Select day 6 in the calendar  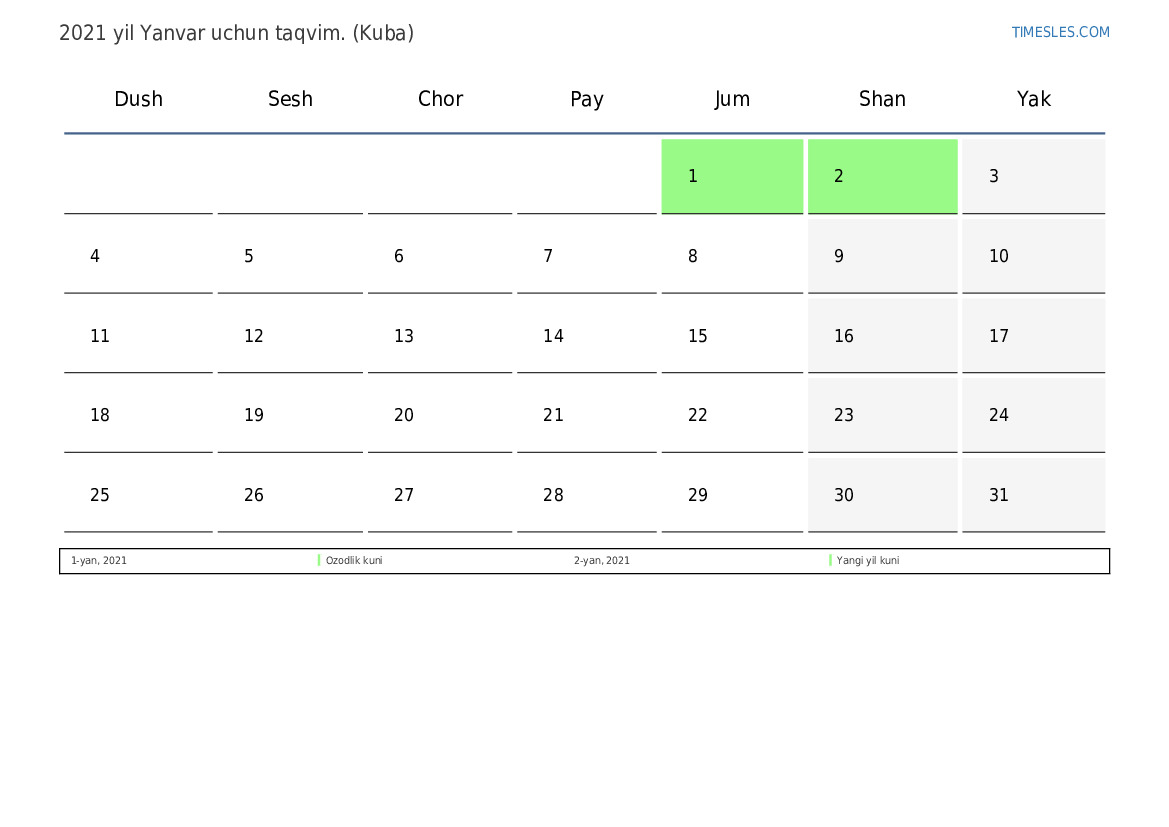point(440,256)
